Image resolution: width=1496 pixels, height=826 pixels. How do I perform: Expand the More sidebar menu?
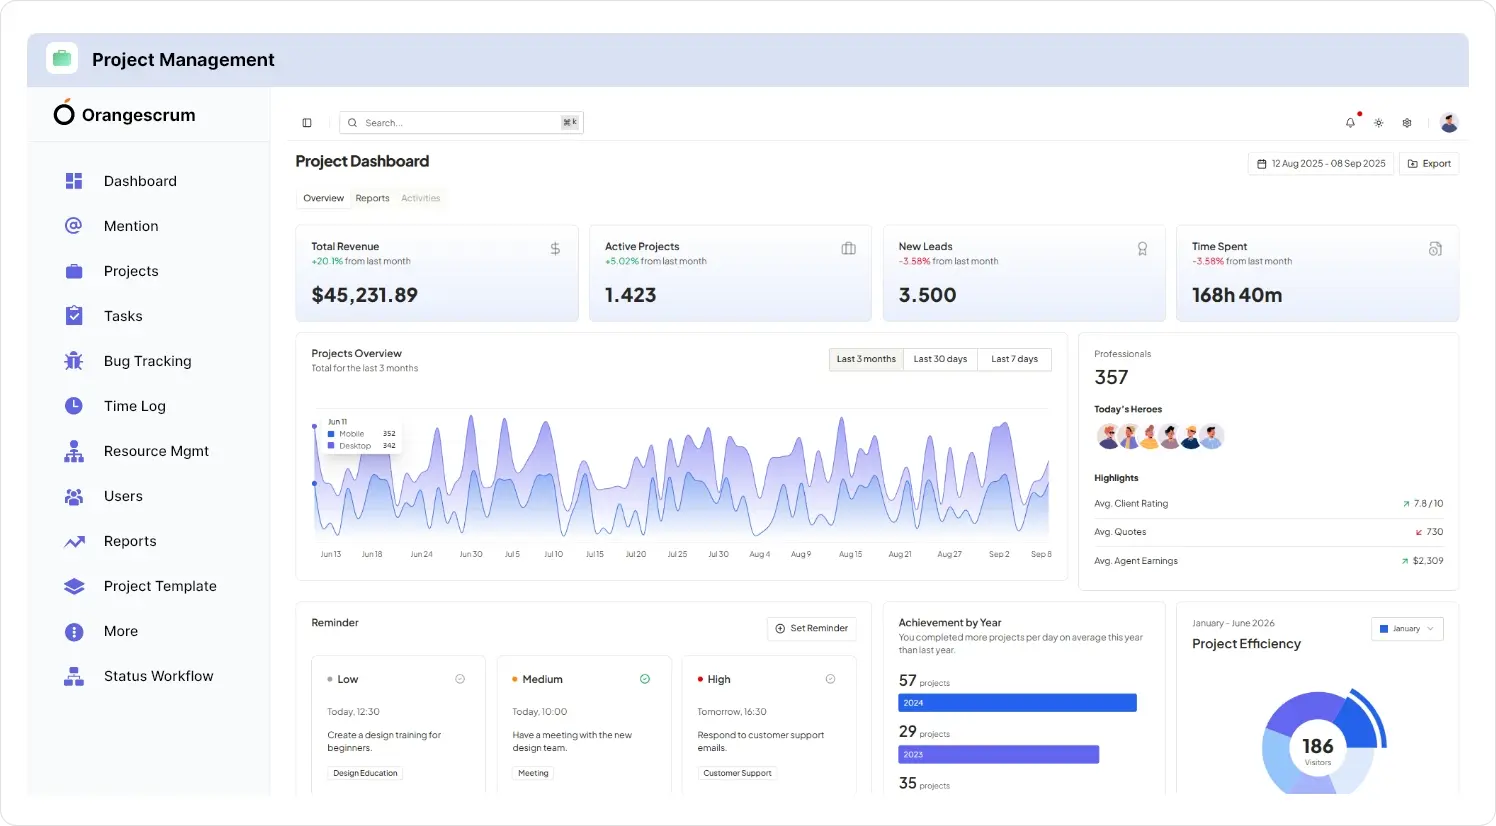point(121,631)
